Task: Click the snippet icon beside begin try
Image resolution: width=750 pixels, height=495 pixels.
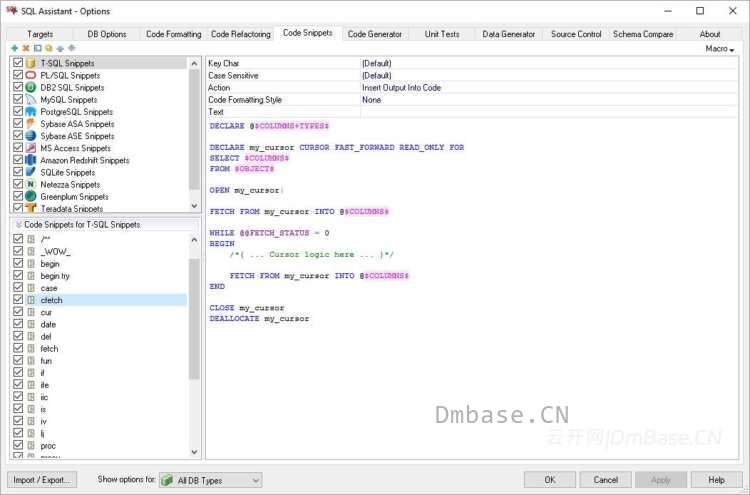Action: pos(31,276)
